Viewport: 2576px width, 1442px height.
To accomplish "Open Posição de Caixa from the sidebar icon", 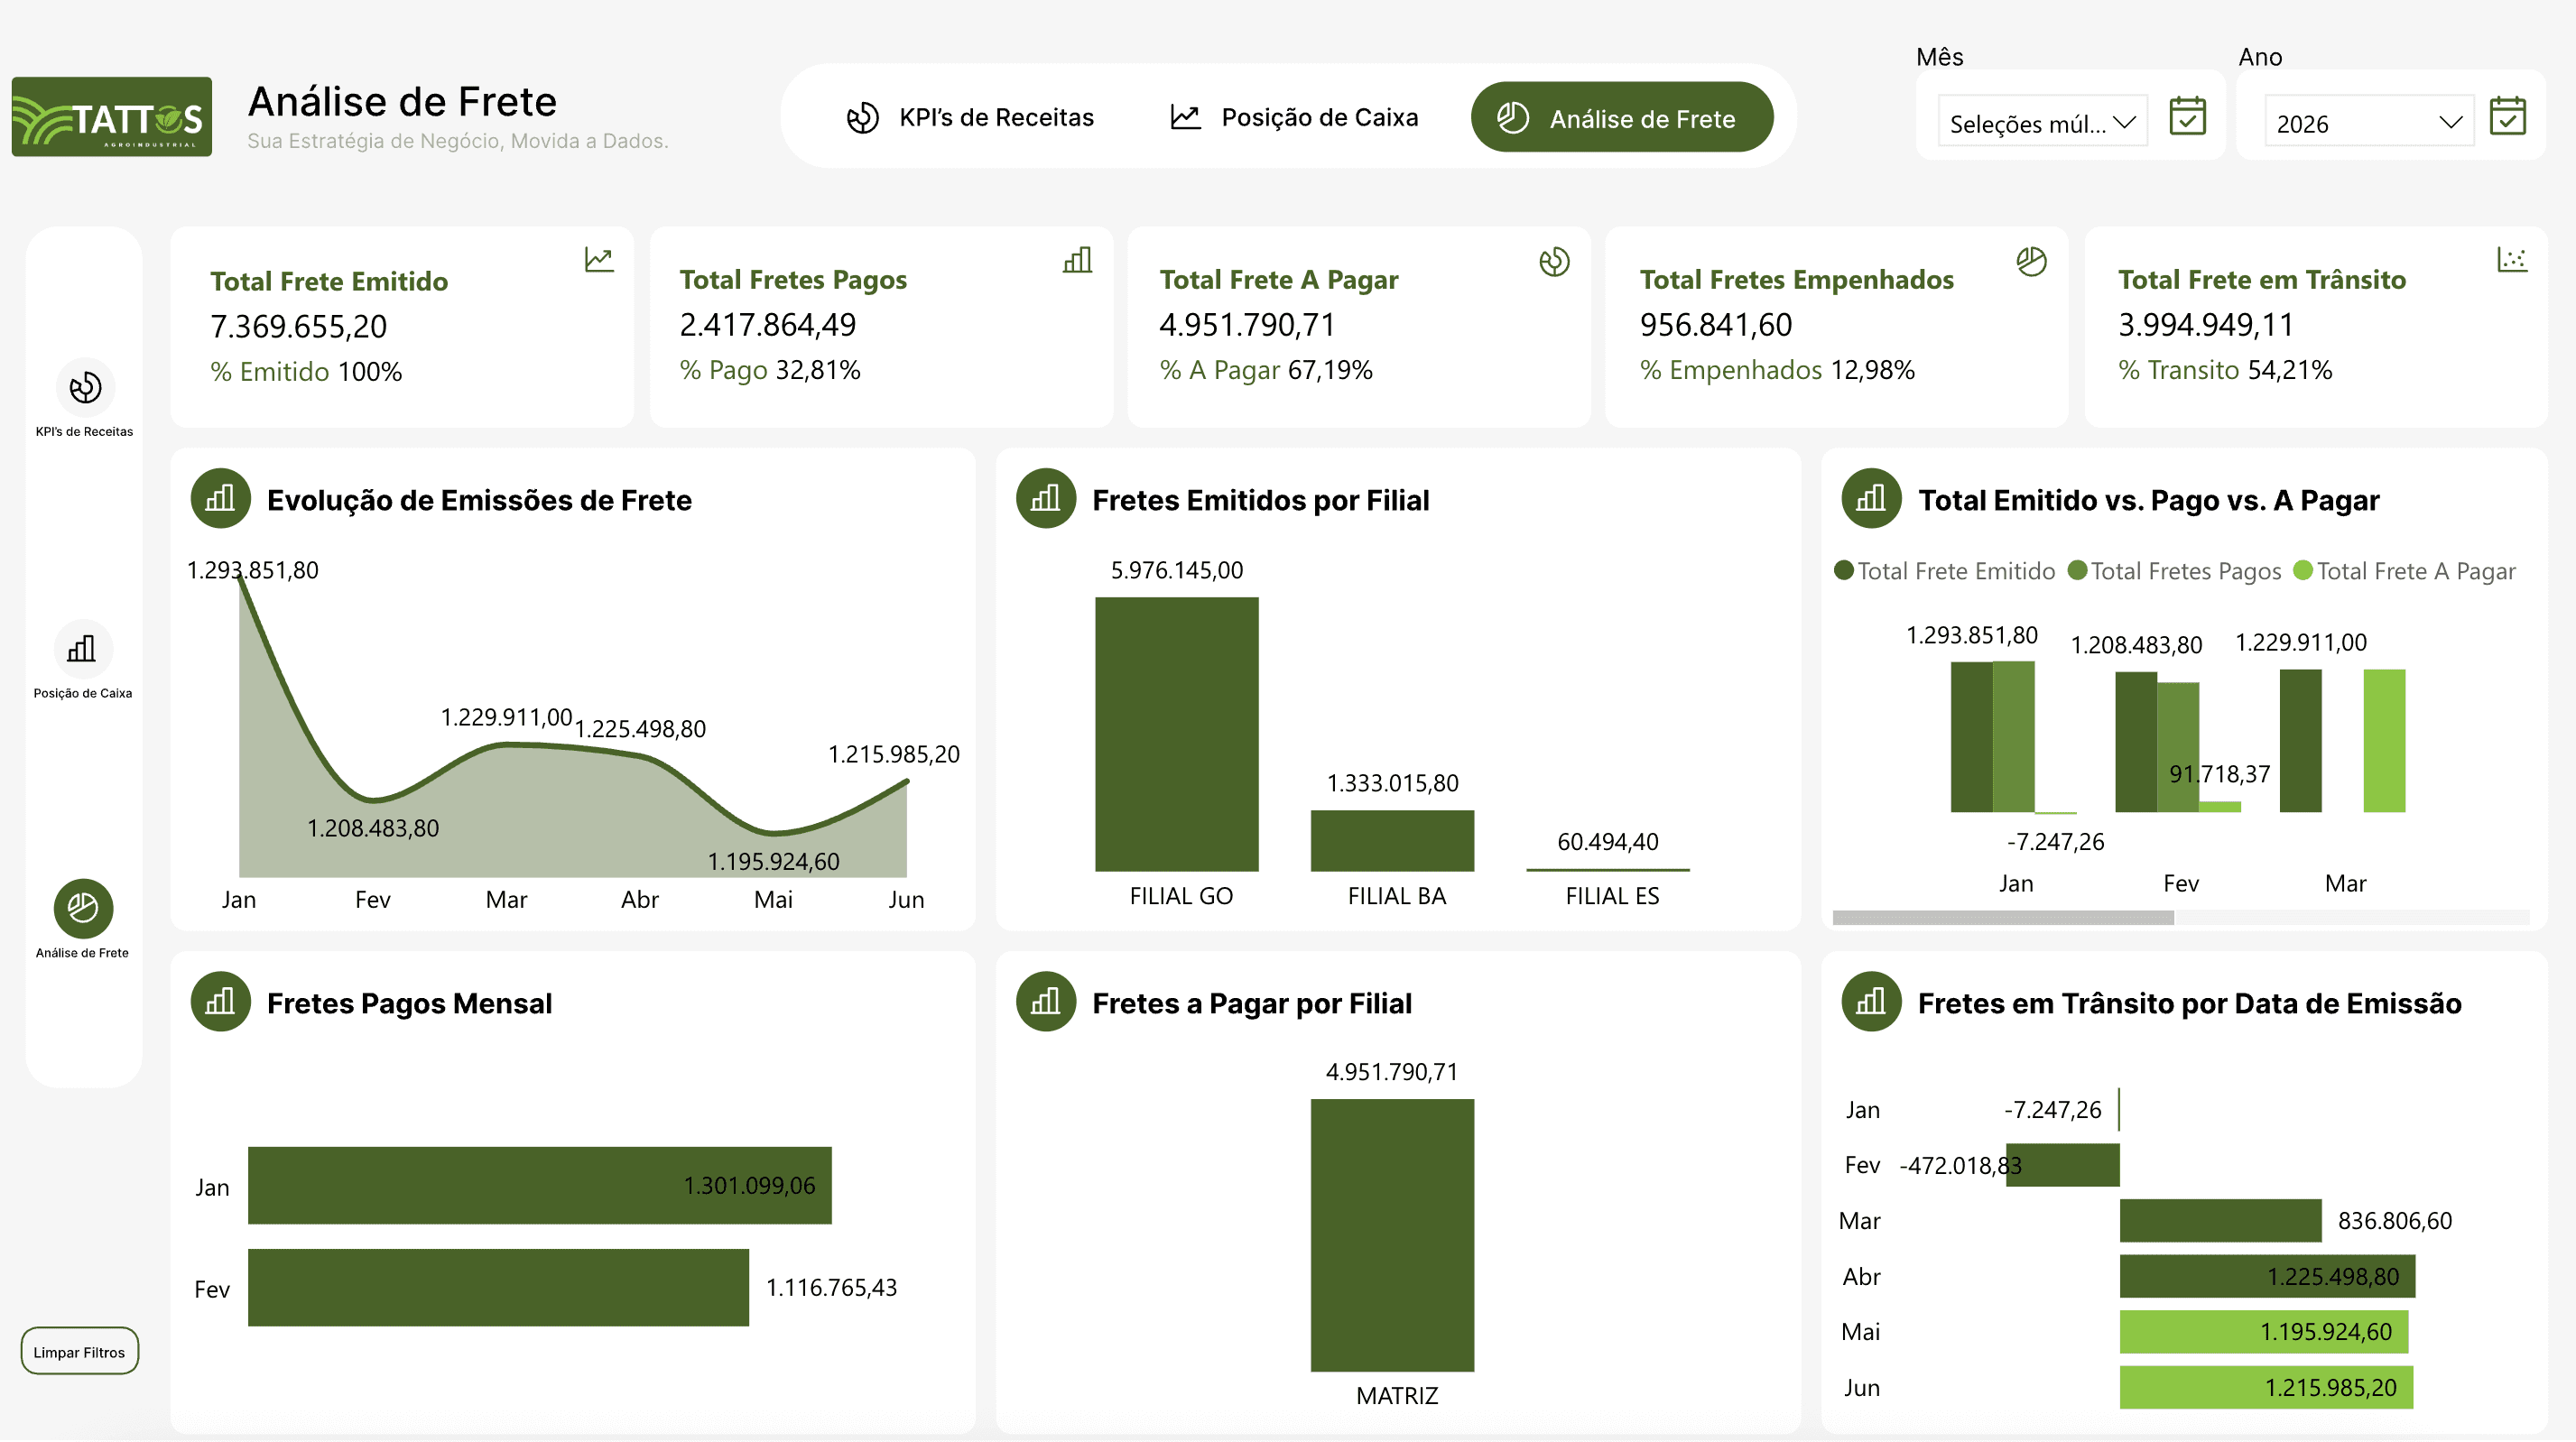I will 84,650.
